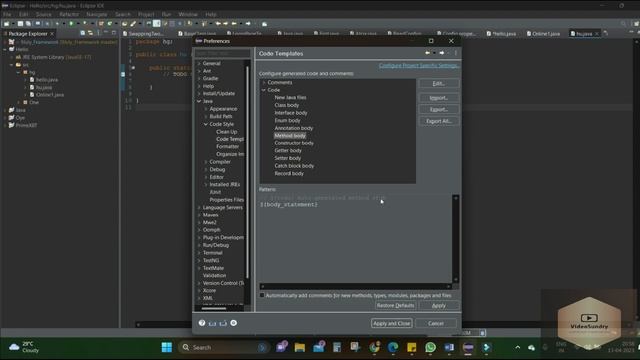This screenshot has width=640, height=360.
Task: Click the Edit... button in Code Templates
Action: tap(439, 83)
